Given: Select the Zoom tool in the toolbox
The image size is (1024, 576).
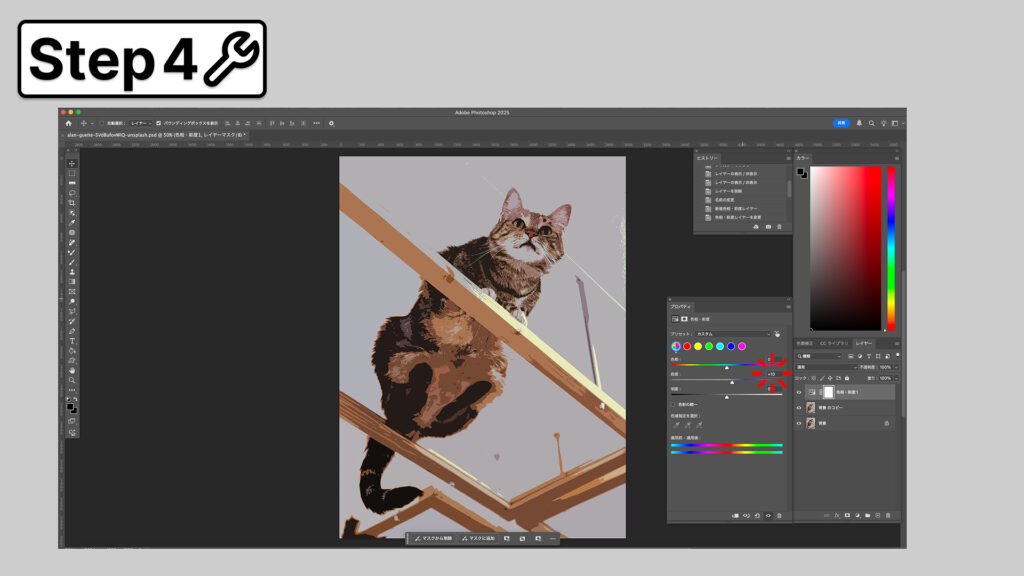Looking at the screenshot, I should point(72,380).
